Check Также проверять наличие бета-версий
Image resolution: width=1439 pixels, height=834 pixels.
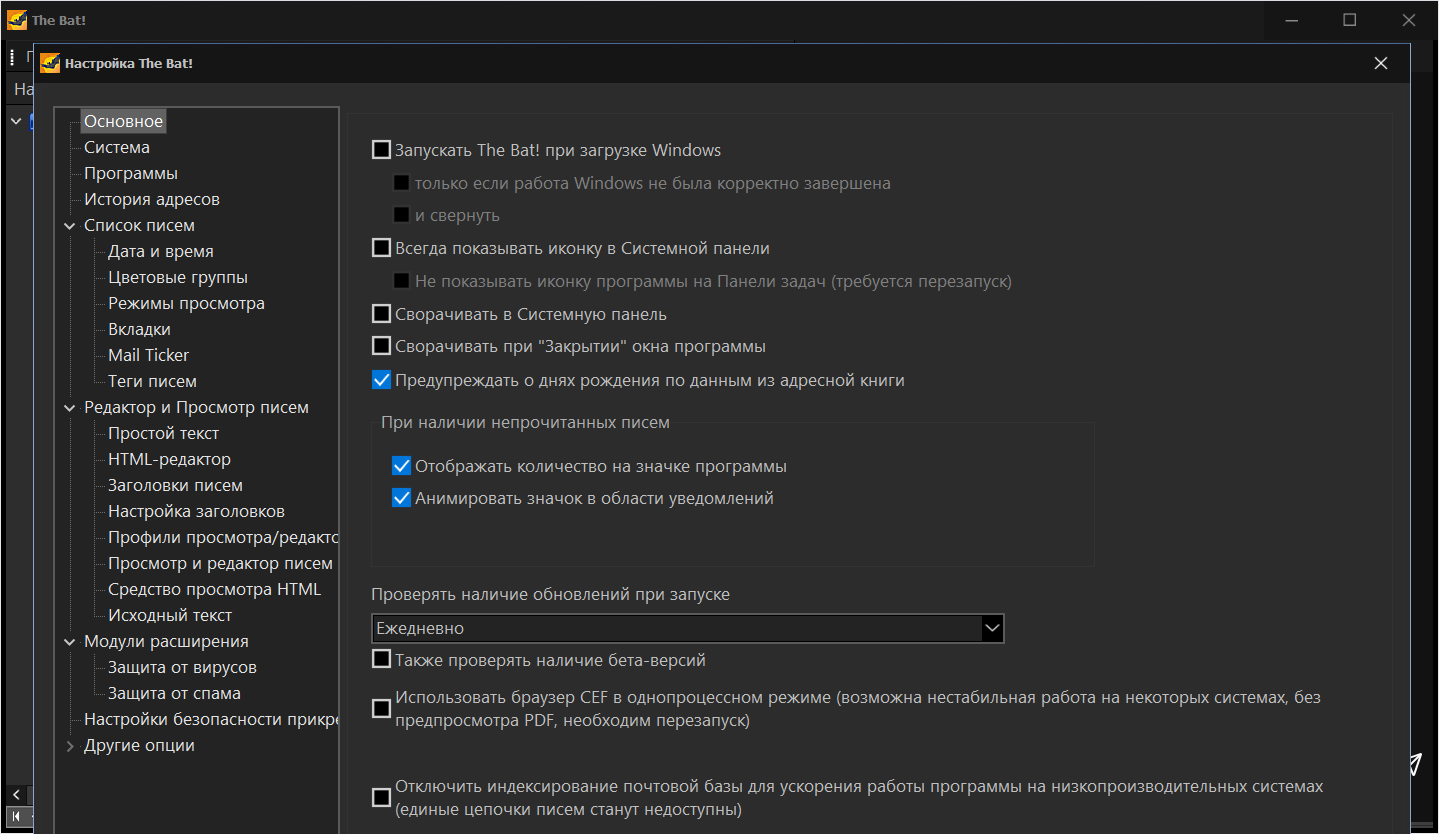point(381,659)
